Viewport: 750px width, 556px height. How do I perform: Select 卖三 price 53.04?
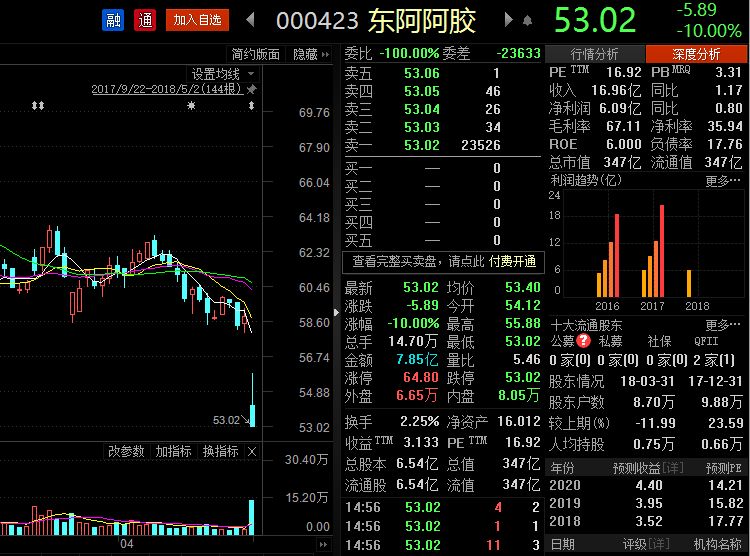point(422,109)
